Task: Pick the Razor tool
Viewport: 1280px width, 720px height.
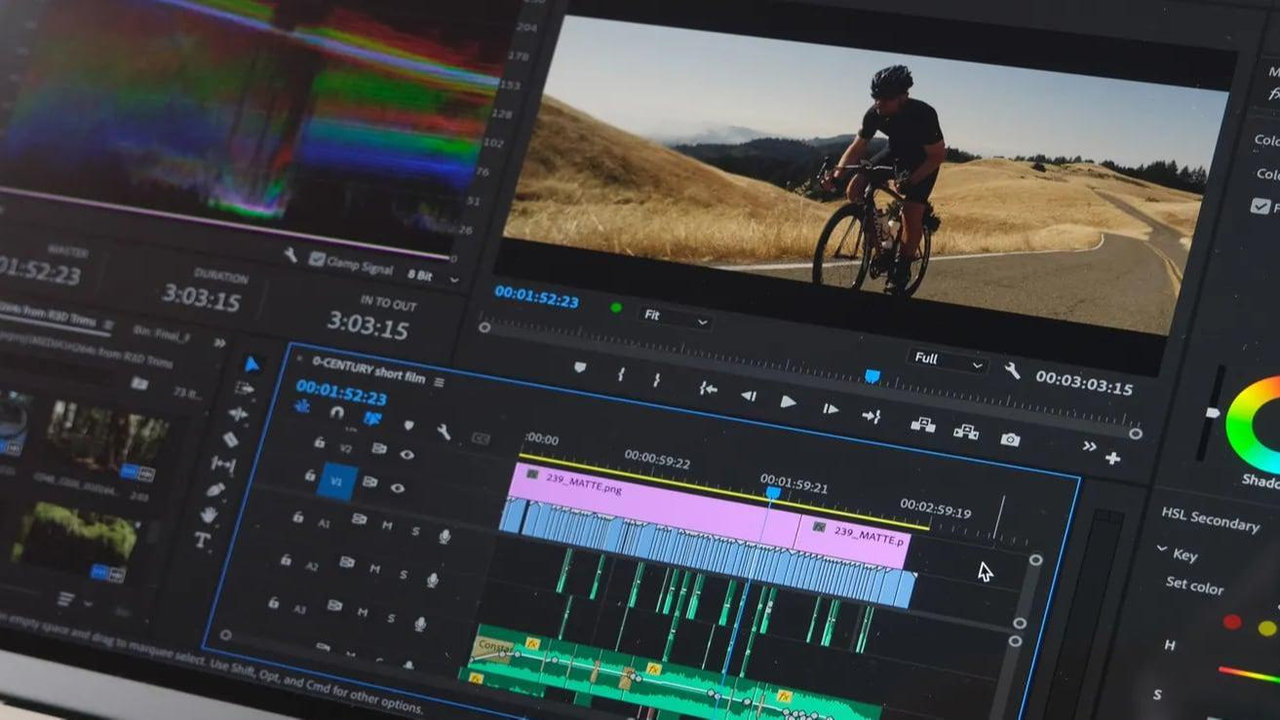Action: click(x=231, y=439)
